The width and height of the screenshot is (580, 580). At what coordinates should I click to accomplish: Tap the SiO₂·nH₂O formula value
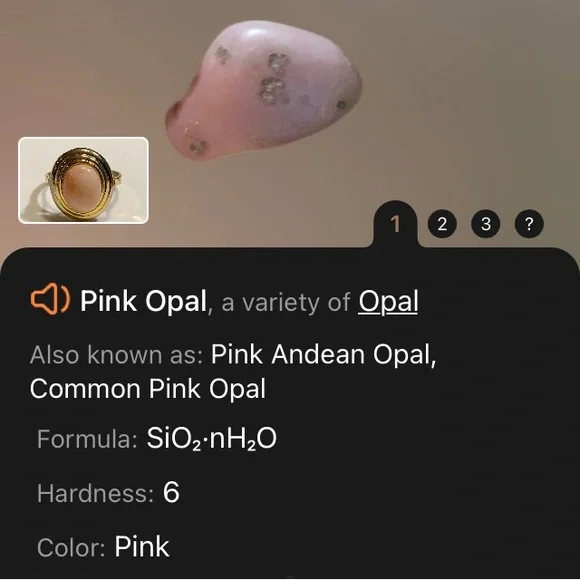point(212,439)
